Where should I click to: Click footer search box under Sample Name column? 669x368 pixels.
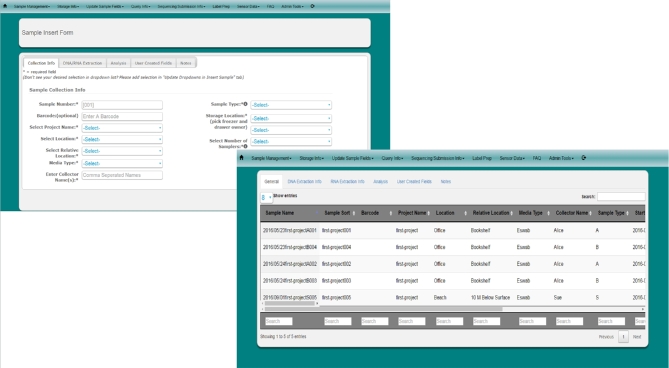point(279,321)
